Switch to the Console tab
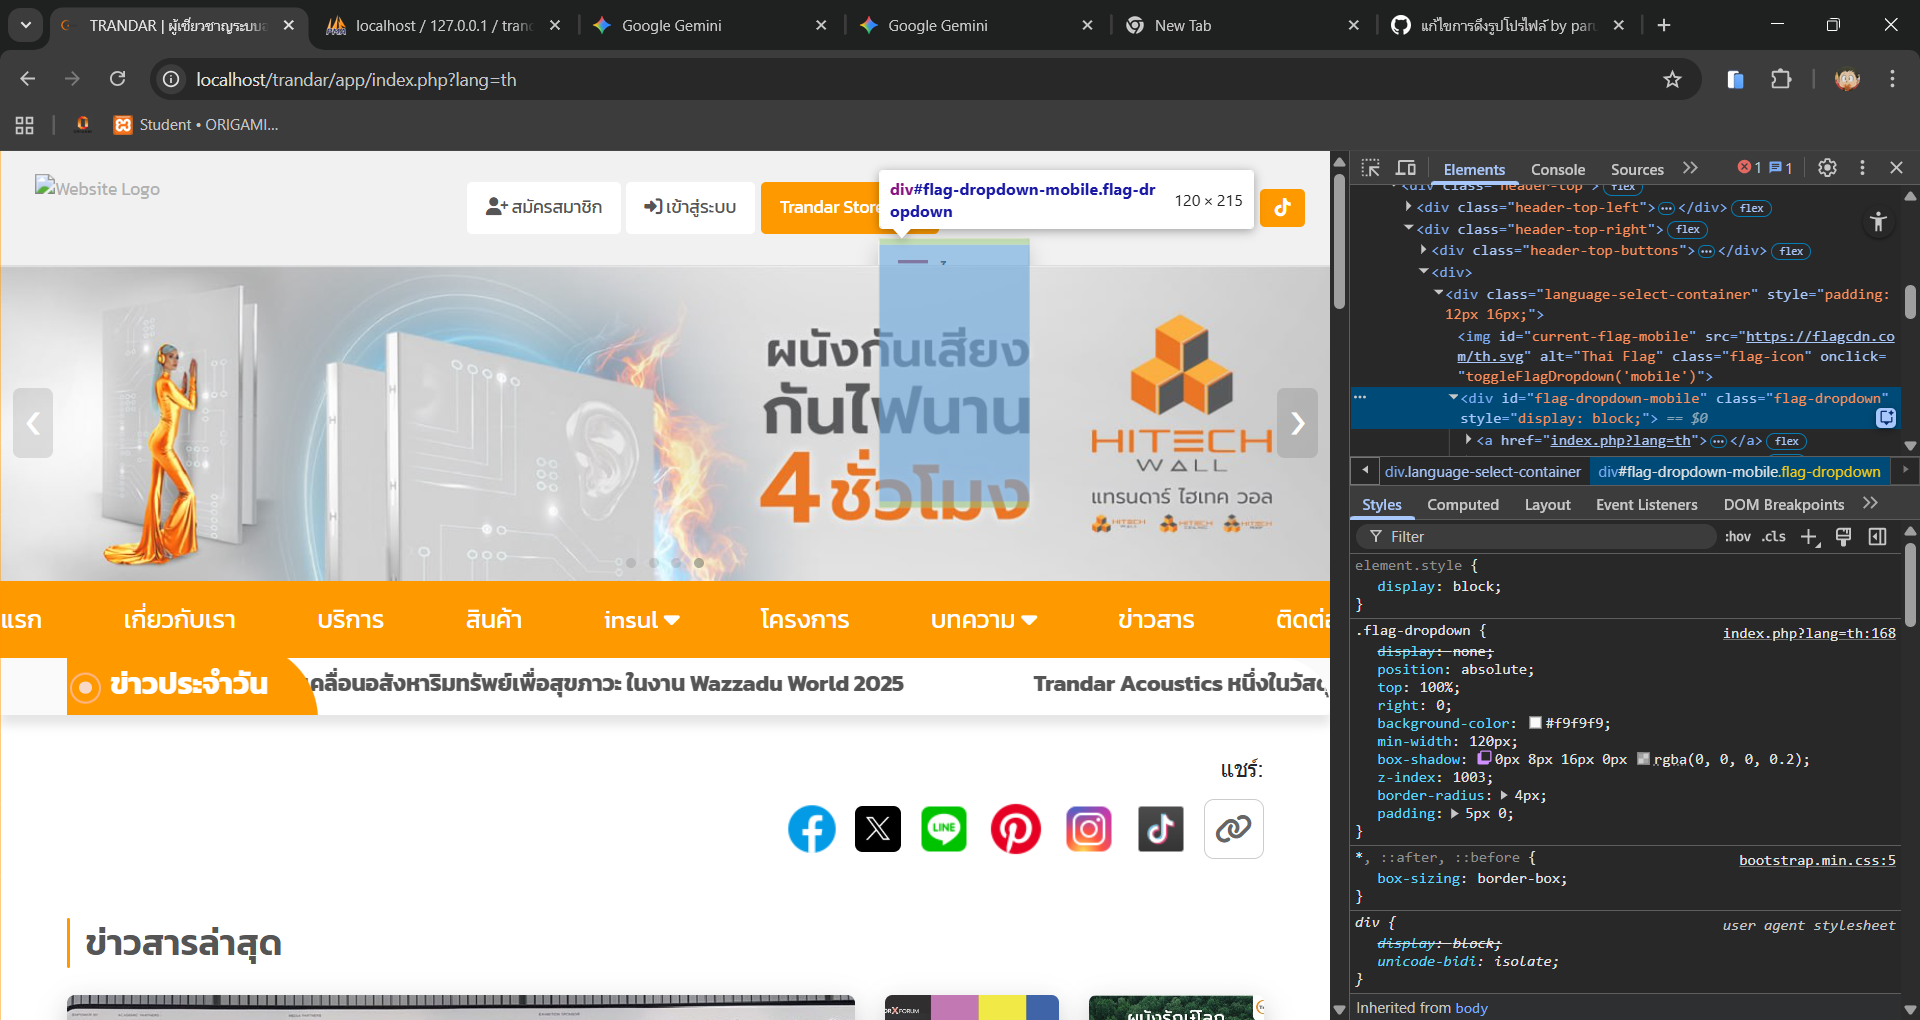This screenshot has width=1920, height=1020. point(1557,170)
